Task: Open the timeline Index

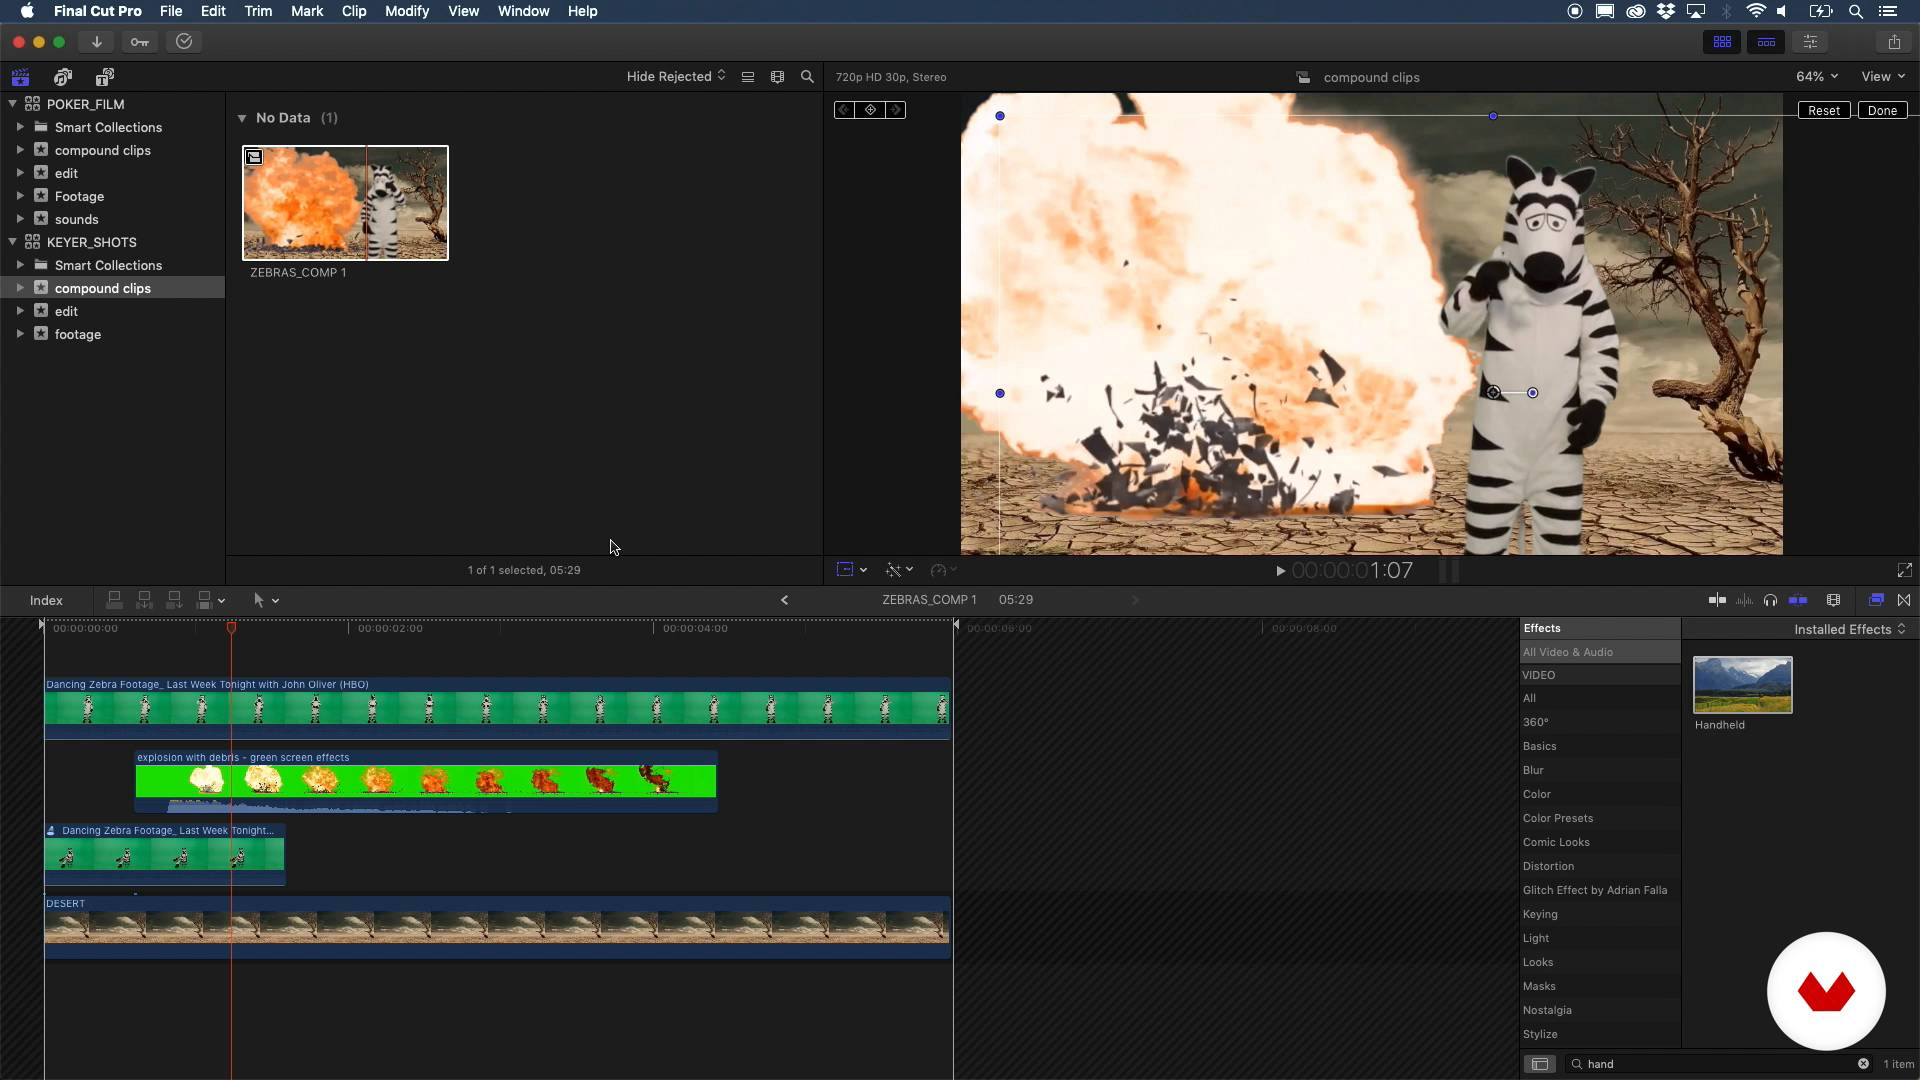Action: [x=46, y=600]
